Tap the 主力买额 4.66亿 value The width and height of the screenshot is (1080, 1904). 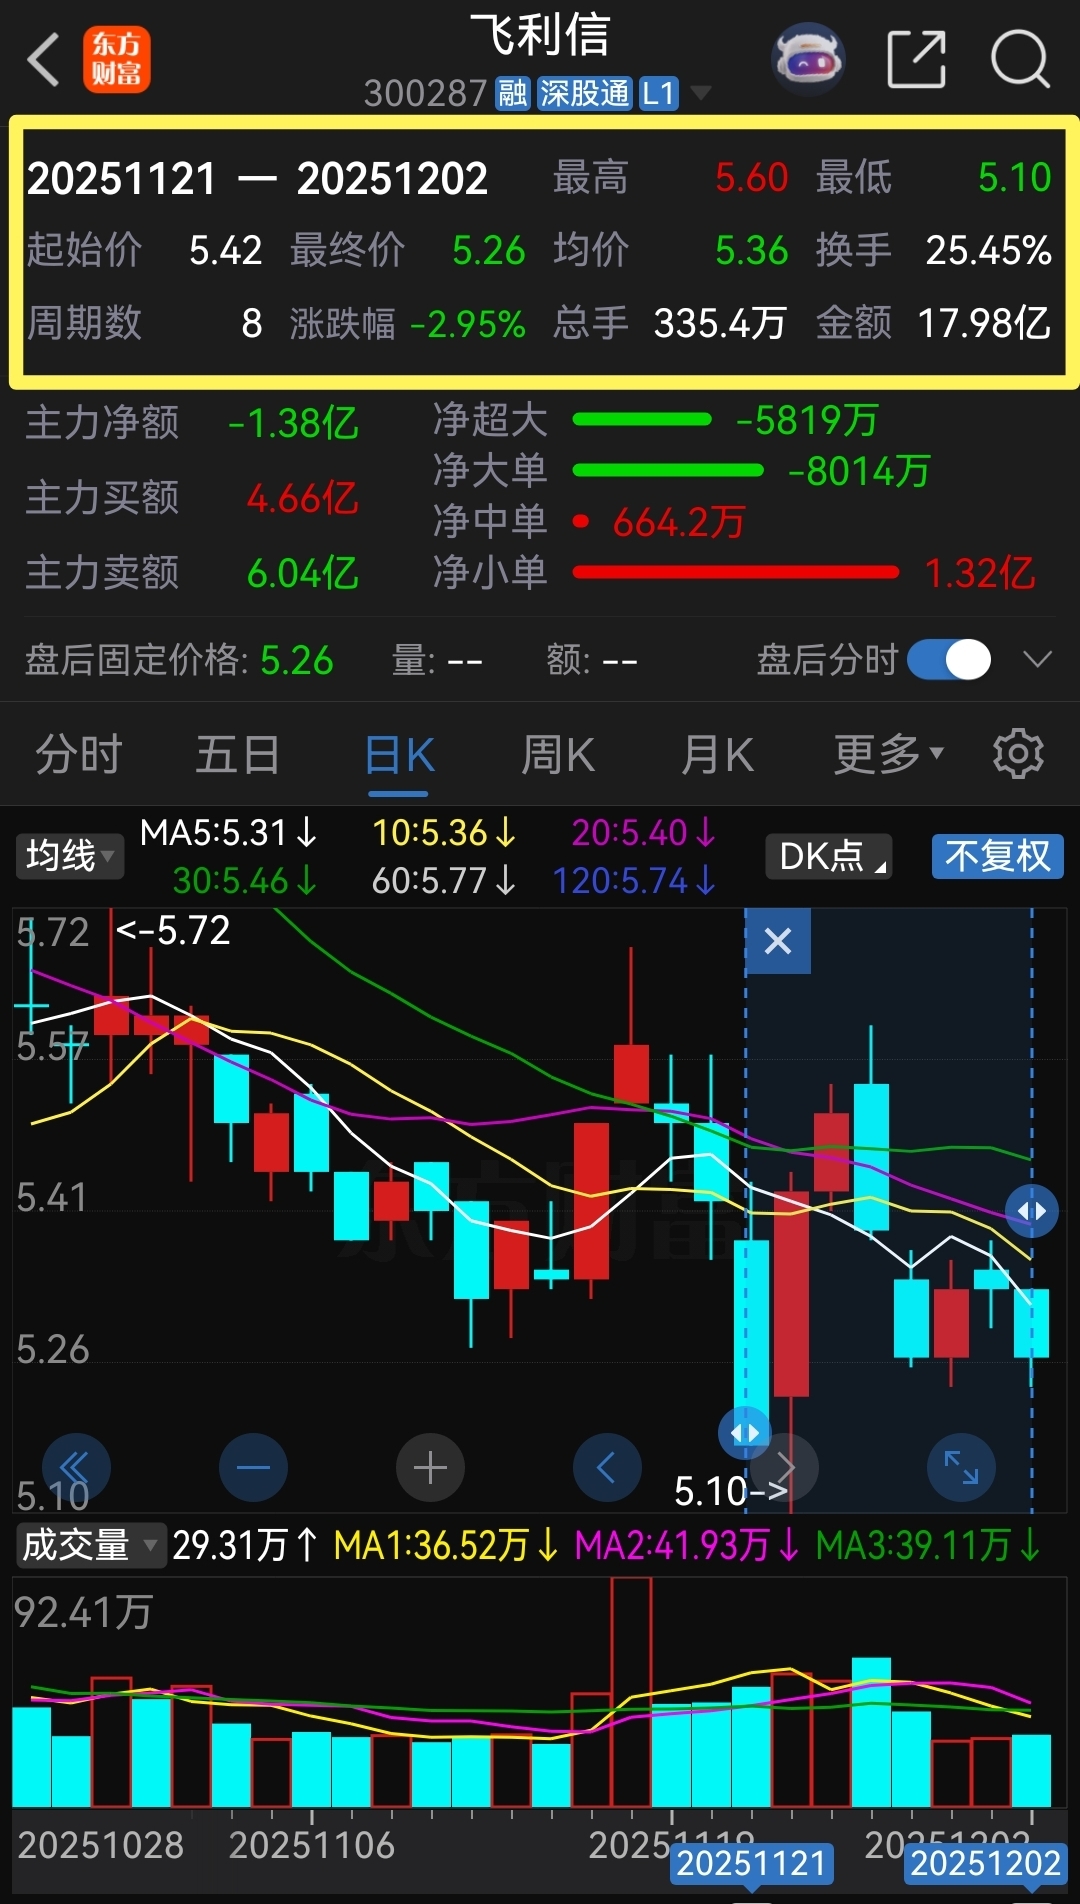tap(302, 497)
